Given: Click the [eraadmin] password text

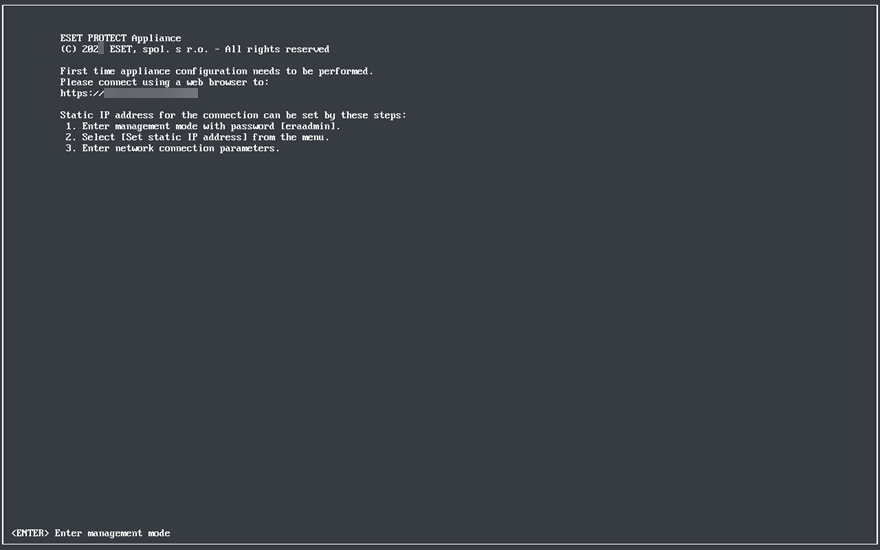Looking at the screenshot, I should pos(310,127).
